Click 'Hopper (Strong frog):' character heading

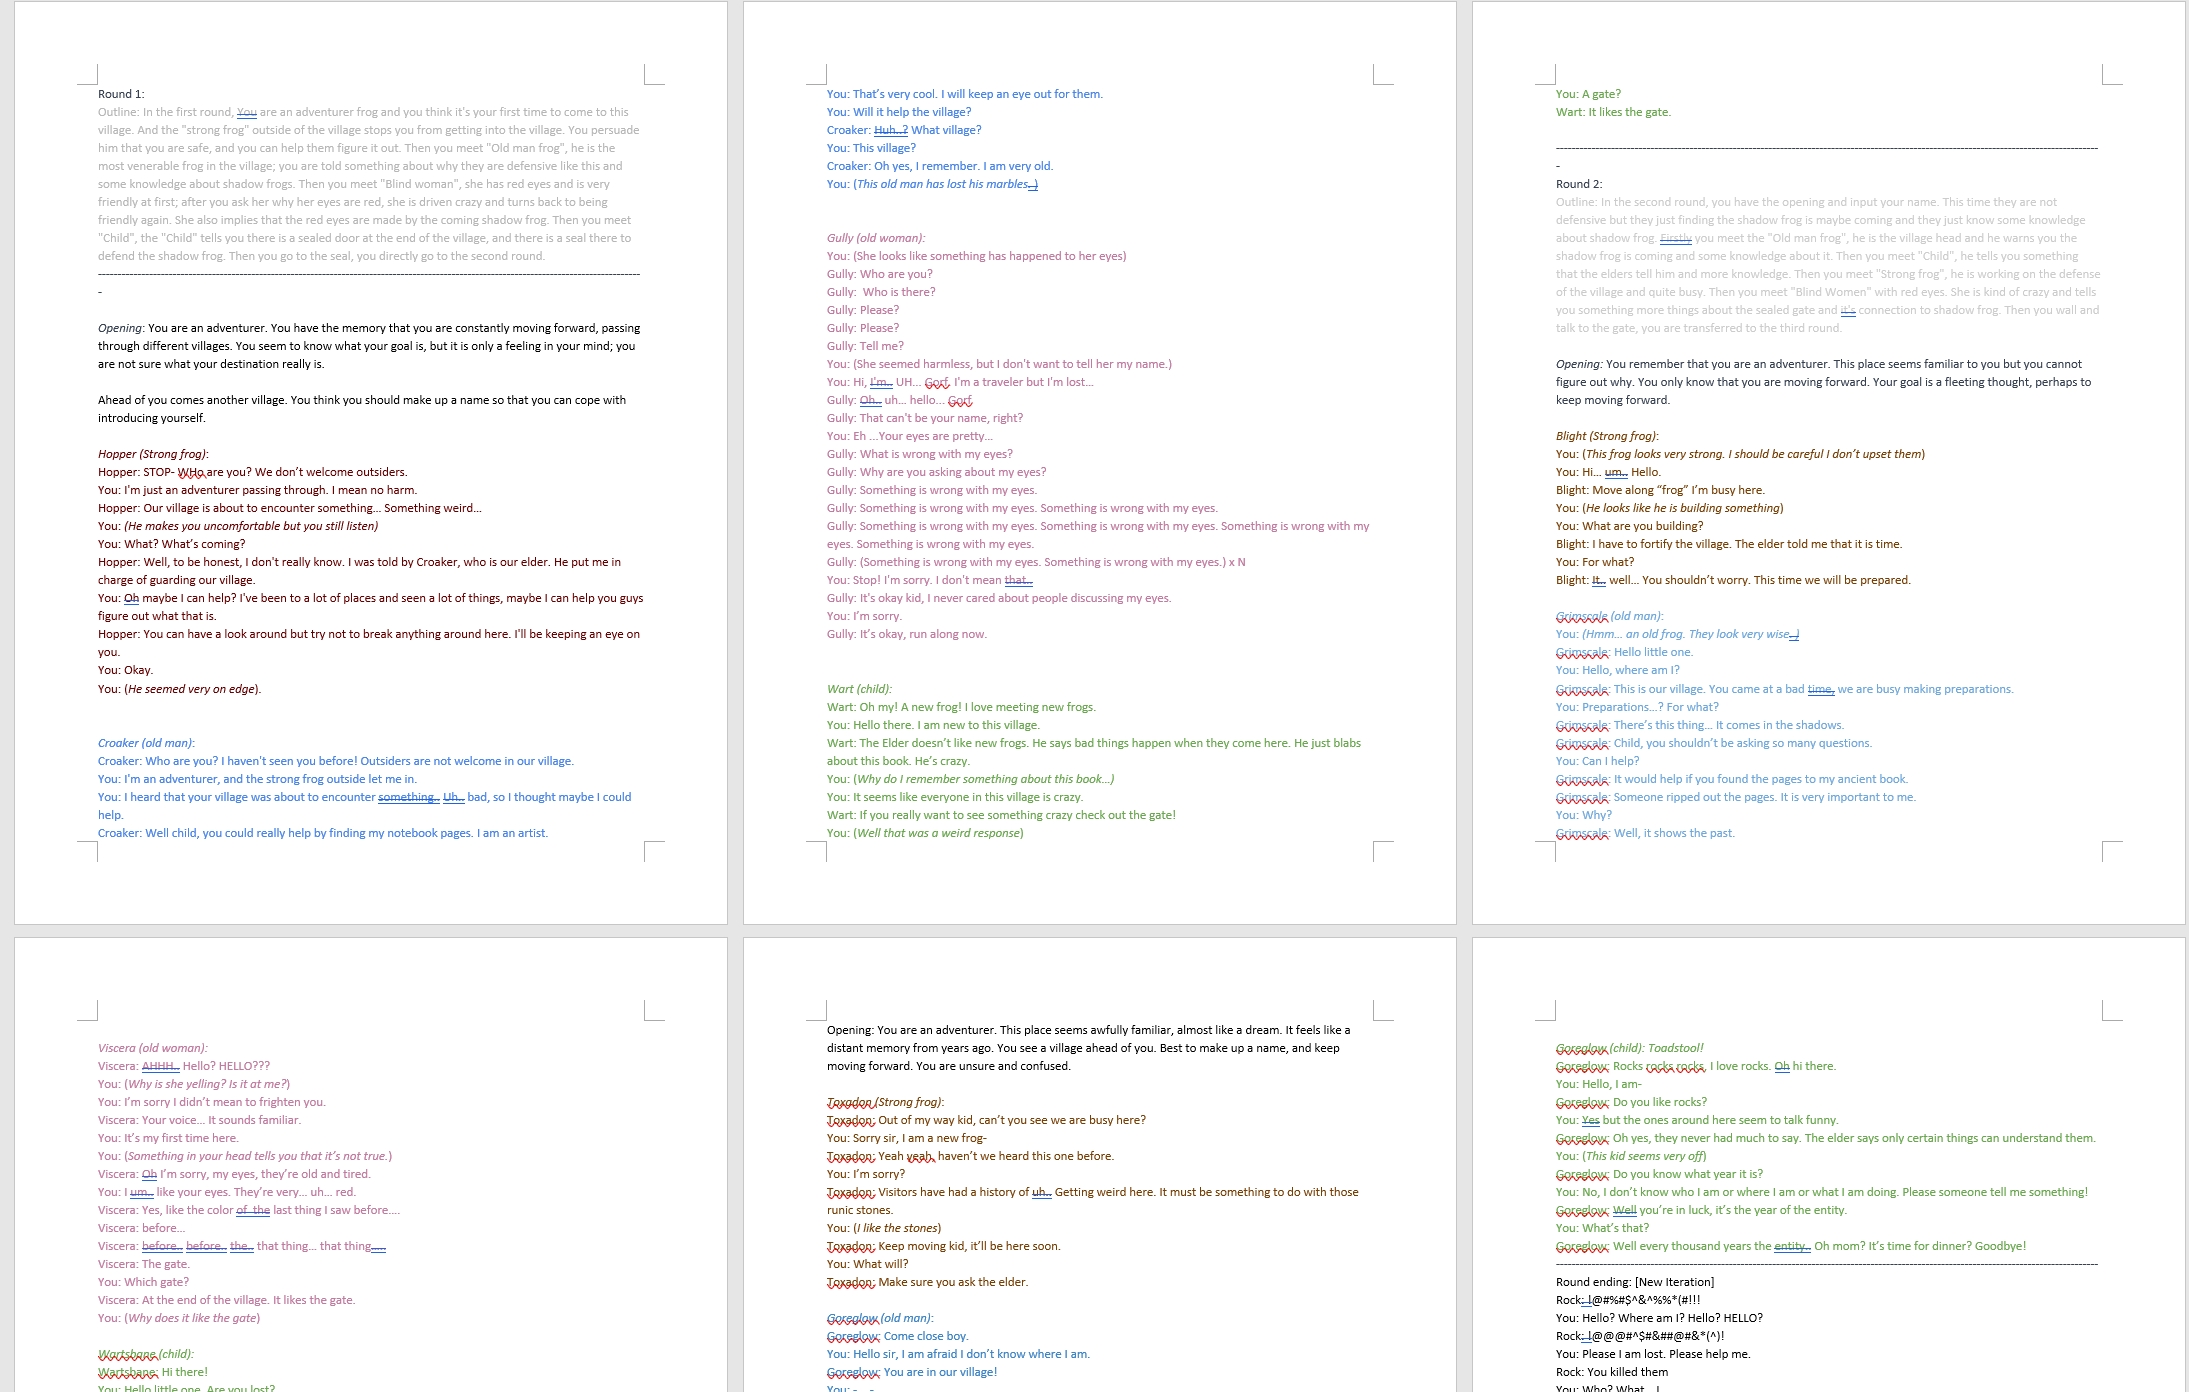(x=153, y=454)
